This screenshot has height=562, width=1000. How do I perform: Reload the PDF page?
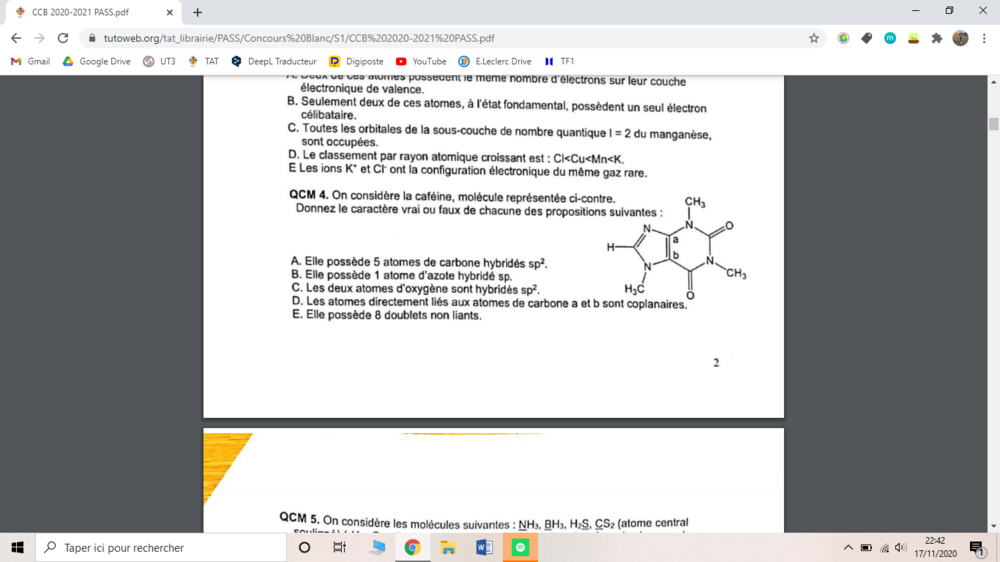pos(63,38)
